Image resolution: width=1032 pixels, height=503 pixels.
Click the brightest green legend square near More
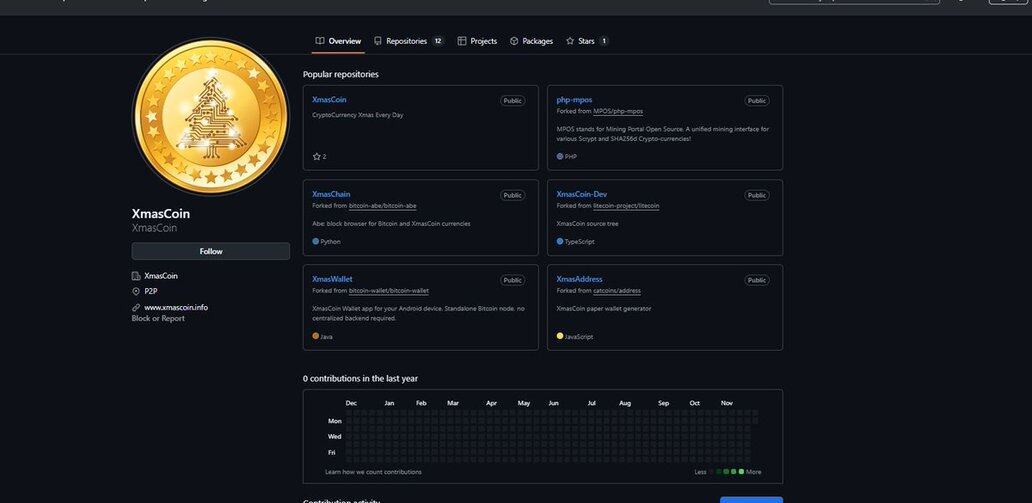pyautogui.click(x=741, y=472)
